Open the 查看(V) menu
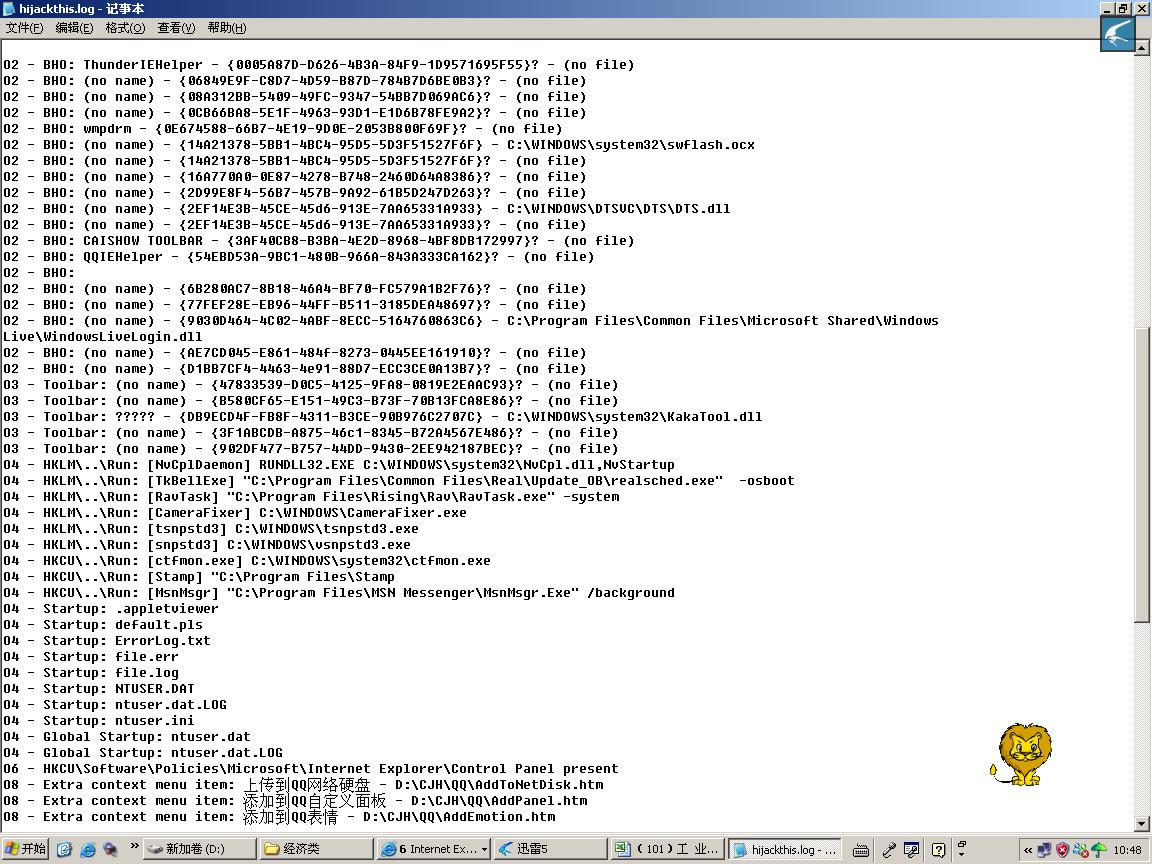The height and width of the screenshot is (864, 1152). pyautogui.click(x=176, y=28)
